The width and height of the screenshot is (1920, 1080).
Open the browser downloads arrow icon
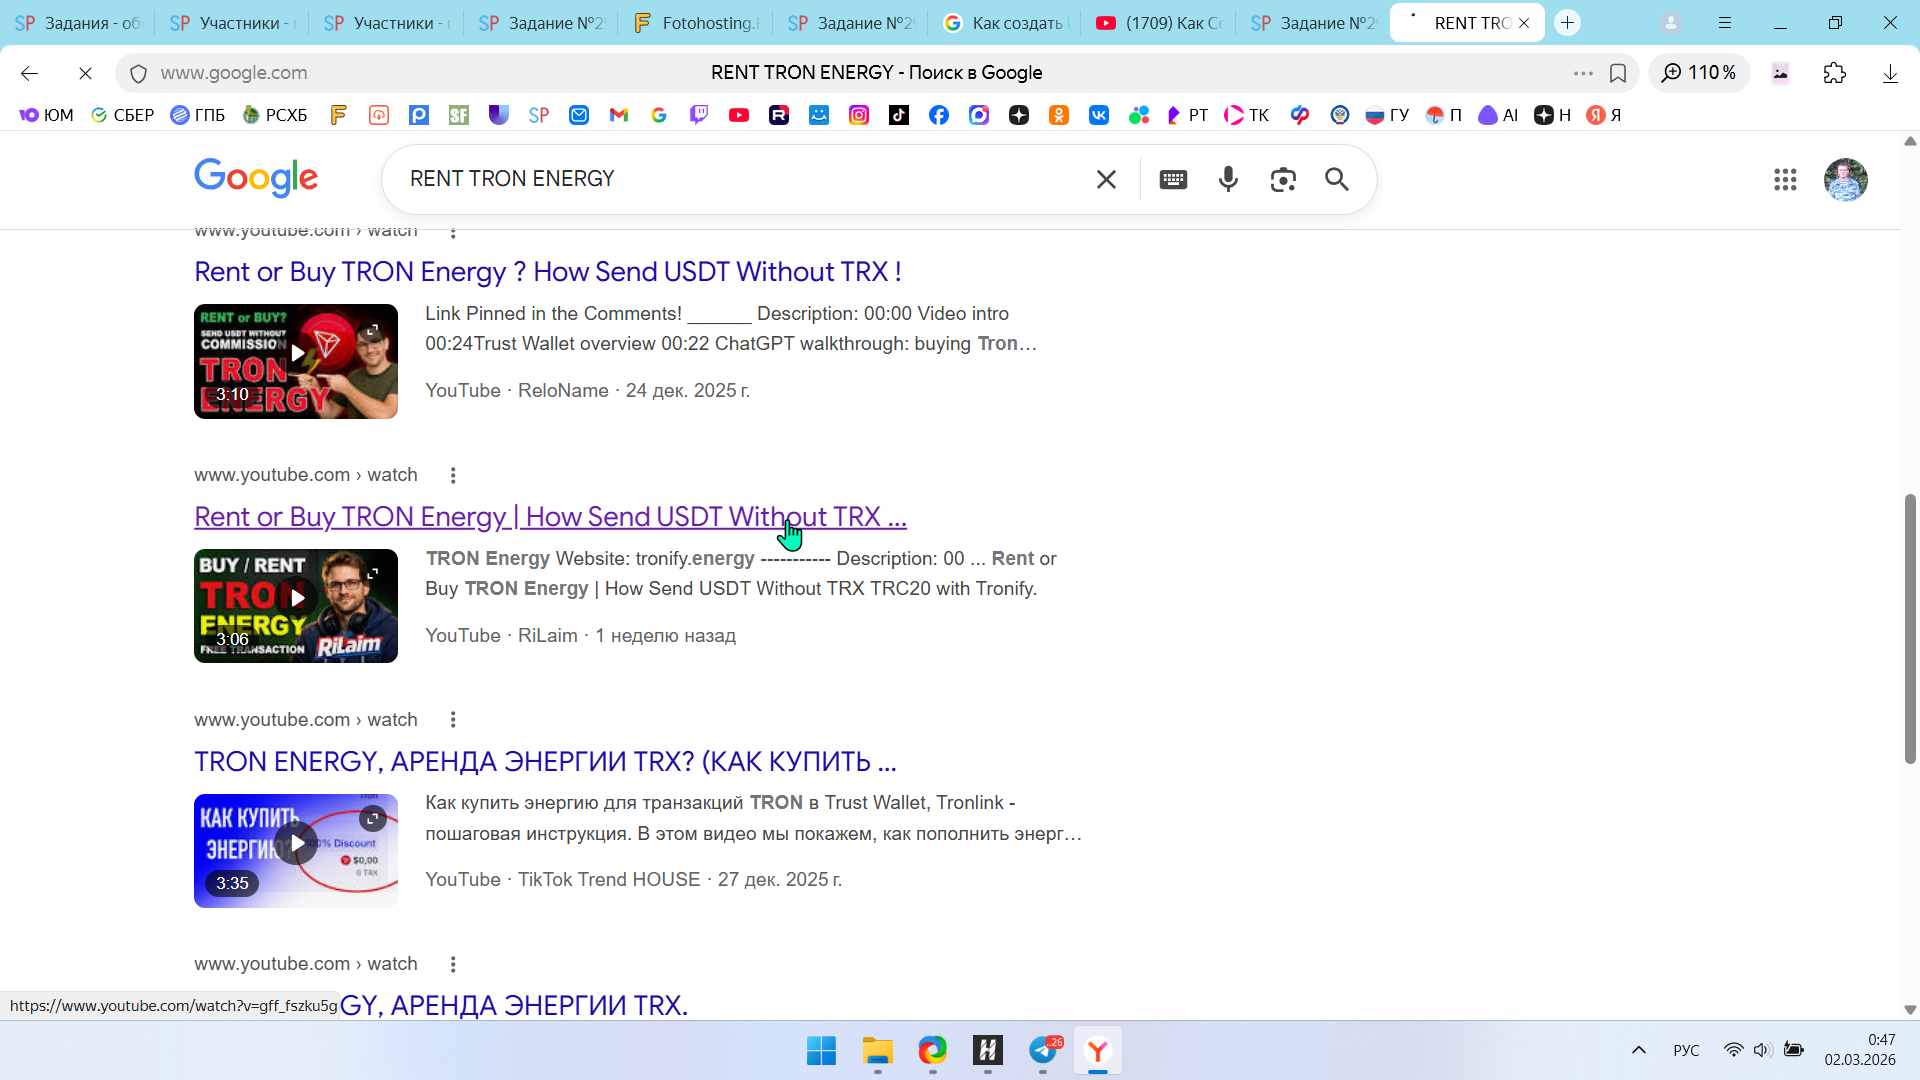click(x=1890, y=73)
